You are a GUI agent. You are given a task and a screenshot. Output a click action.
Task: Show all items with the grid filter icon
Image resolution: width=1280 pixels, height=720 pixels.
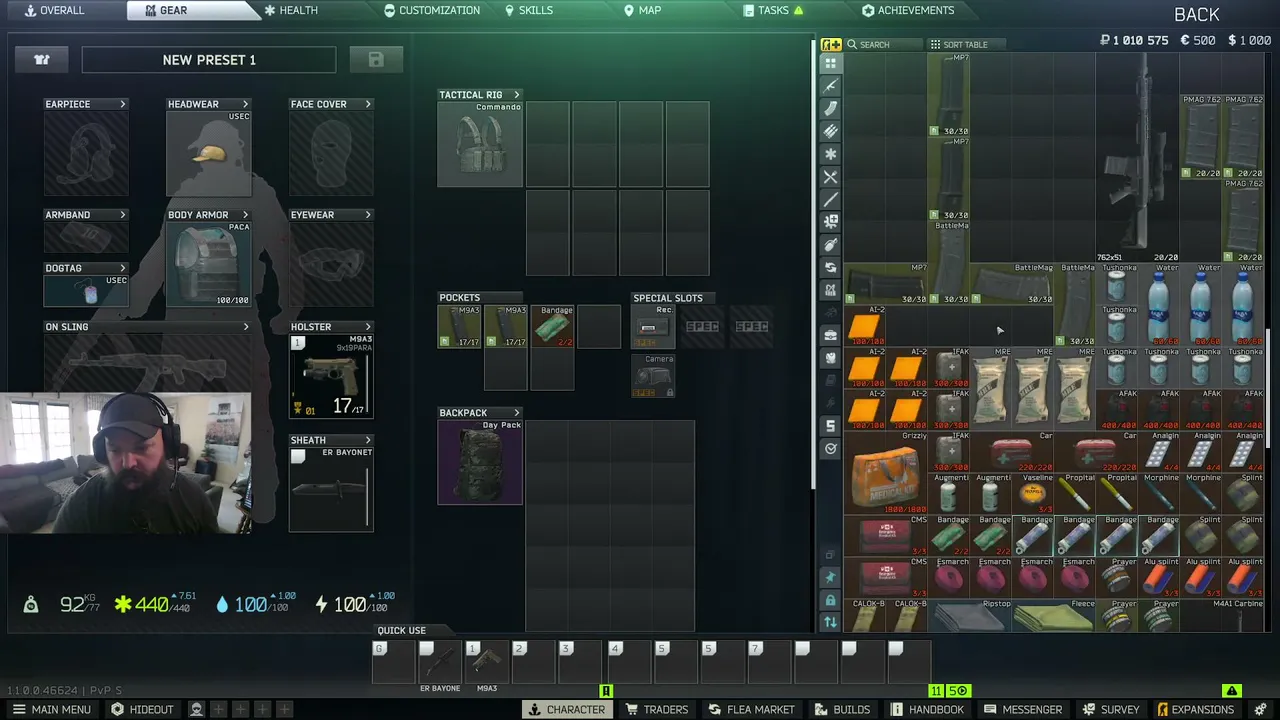pos(830,63)
